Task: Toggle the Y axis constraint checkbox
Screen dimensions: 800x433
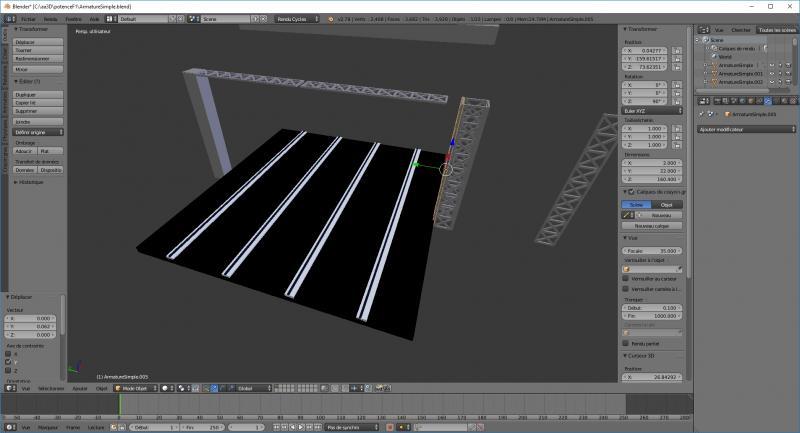Action: point(10,362)
